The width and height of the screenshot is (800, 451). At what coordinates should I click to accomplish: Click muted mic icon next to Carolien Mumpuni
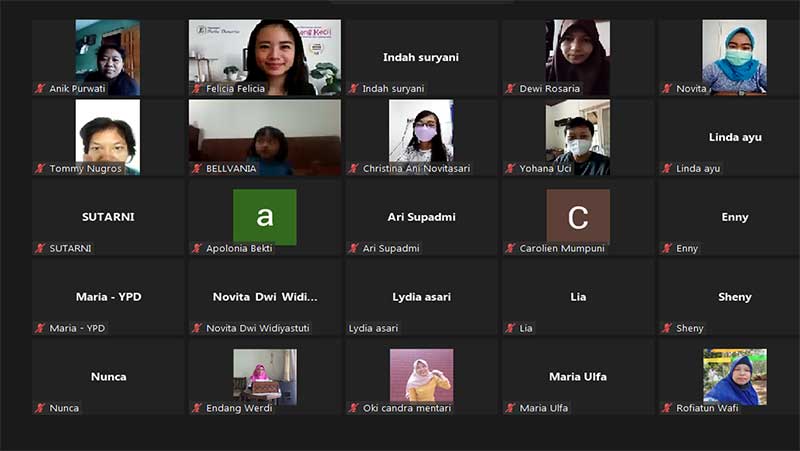pyautogui.click(x=510, y=248)
